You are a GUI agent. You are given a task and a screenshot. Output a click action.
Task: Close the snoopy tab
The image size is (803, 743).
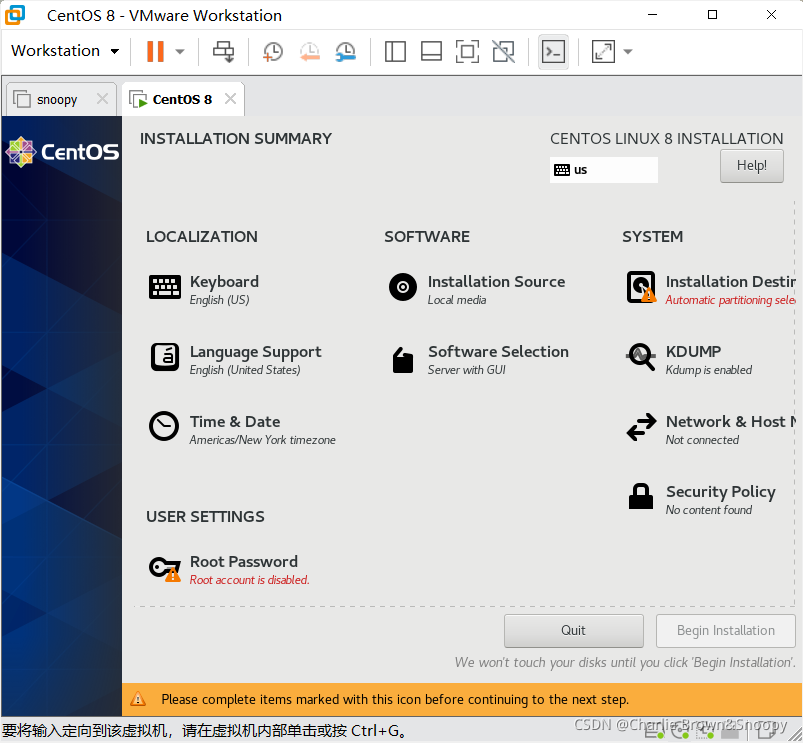coord(102,98)
